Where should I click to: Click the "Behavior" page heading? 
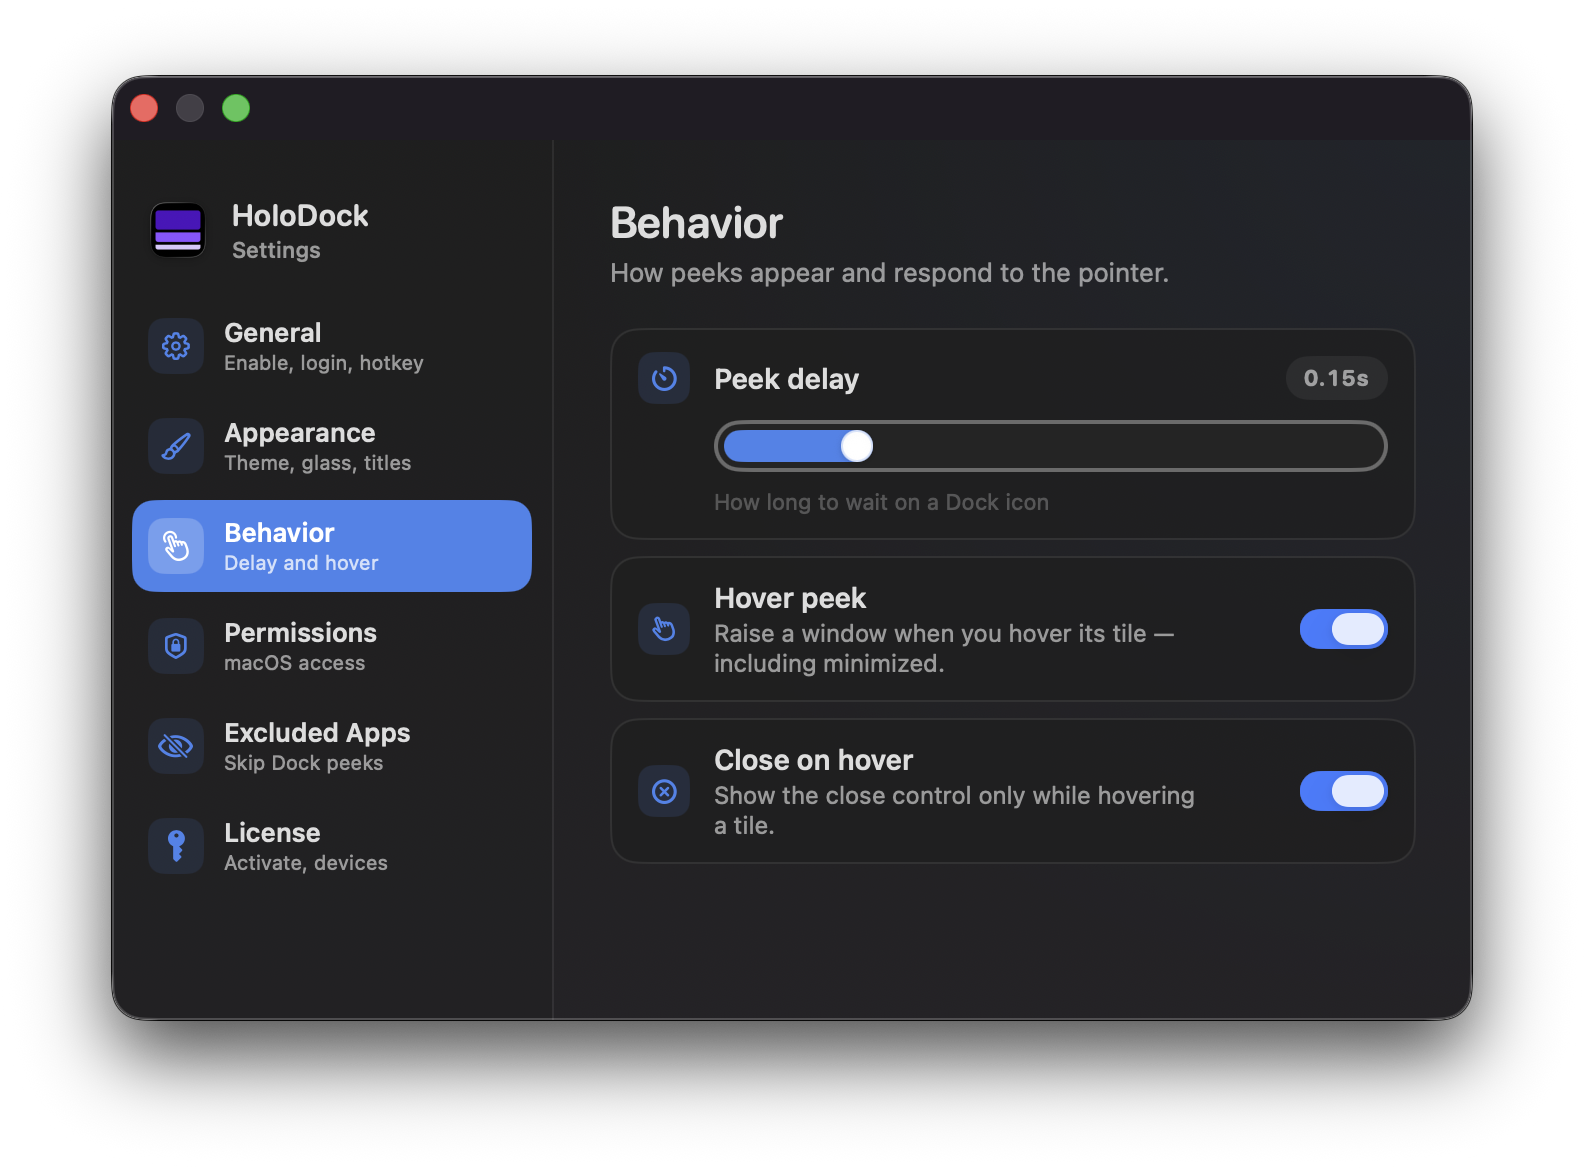tap(696, 223)
